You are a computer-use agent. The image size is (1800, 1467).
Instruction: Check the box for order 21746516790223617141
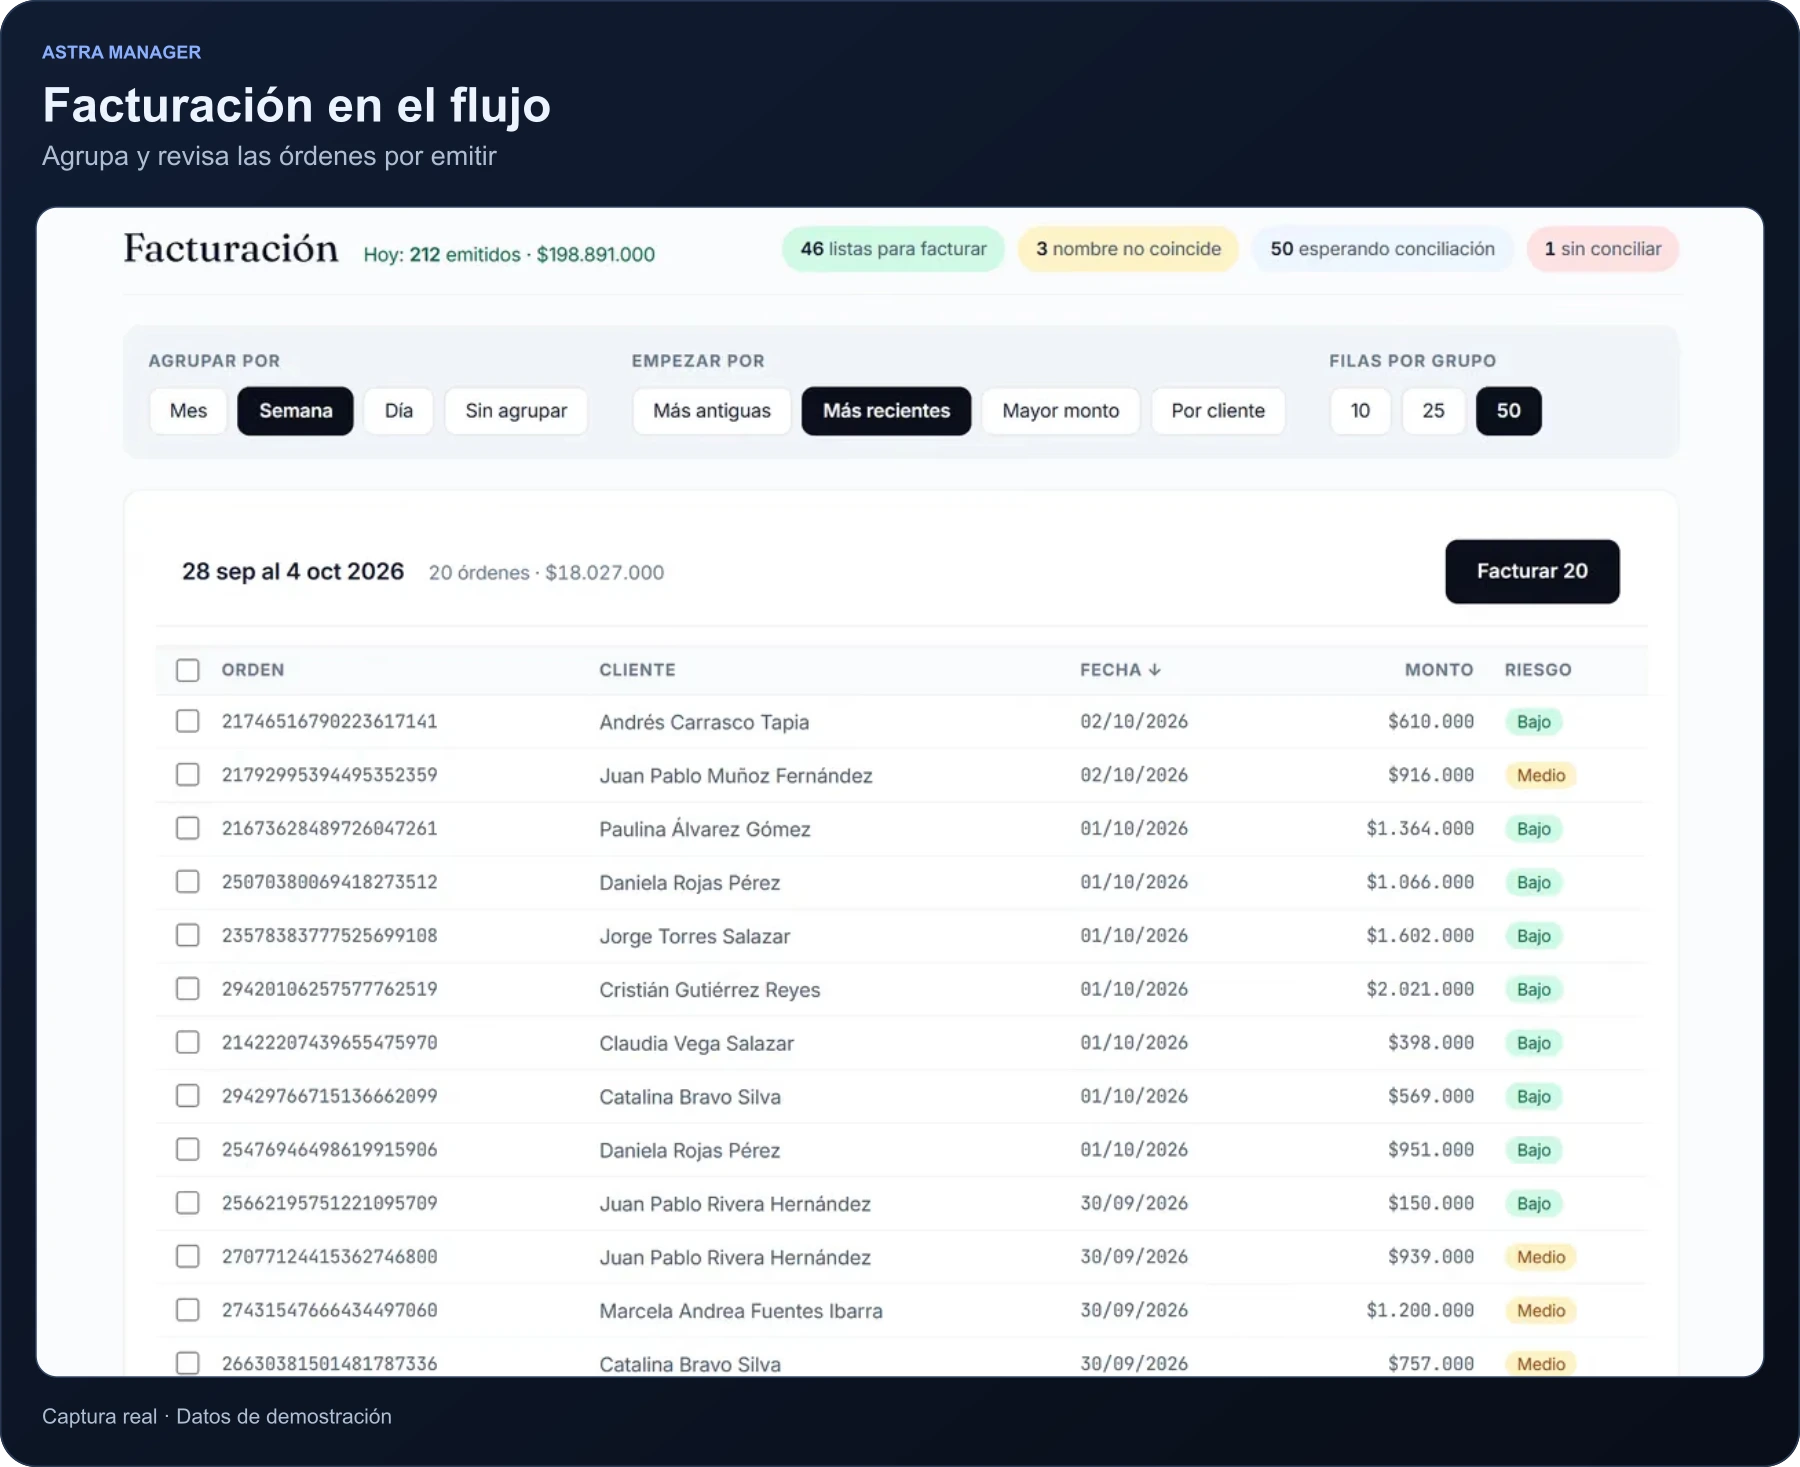coord(188,721)
